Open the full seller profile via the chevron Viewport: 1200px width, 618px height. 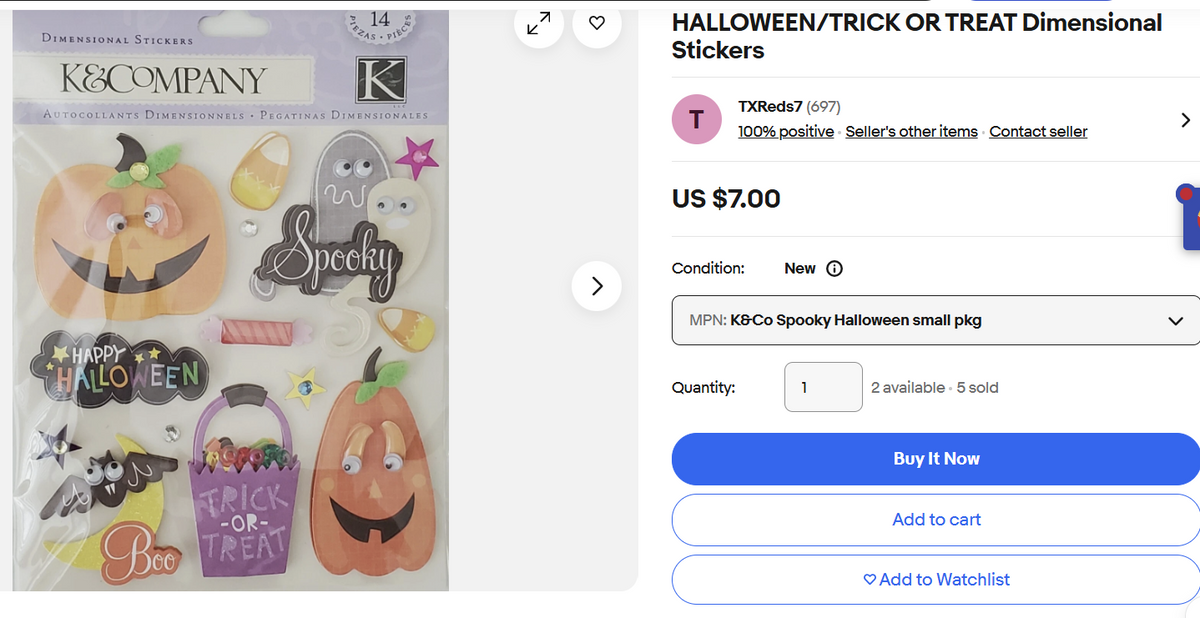[1185, 119]
